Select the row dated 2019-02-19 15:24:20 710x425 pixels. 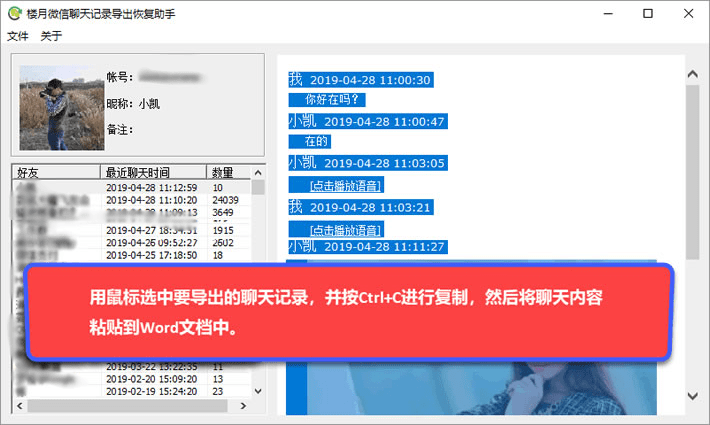(131, 392)
